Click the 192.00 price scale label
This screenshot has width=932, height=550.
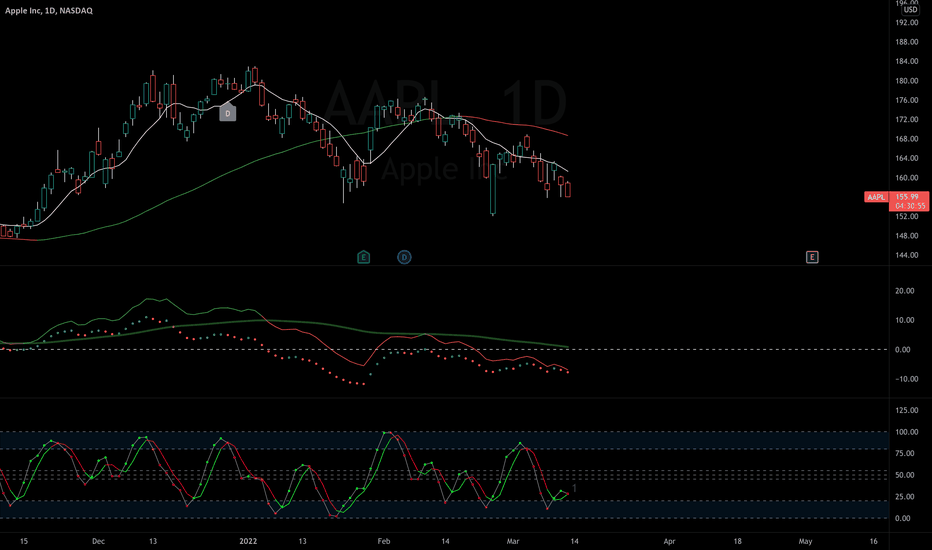tap(906, 23)
